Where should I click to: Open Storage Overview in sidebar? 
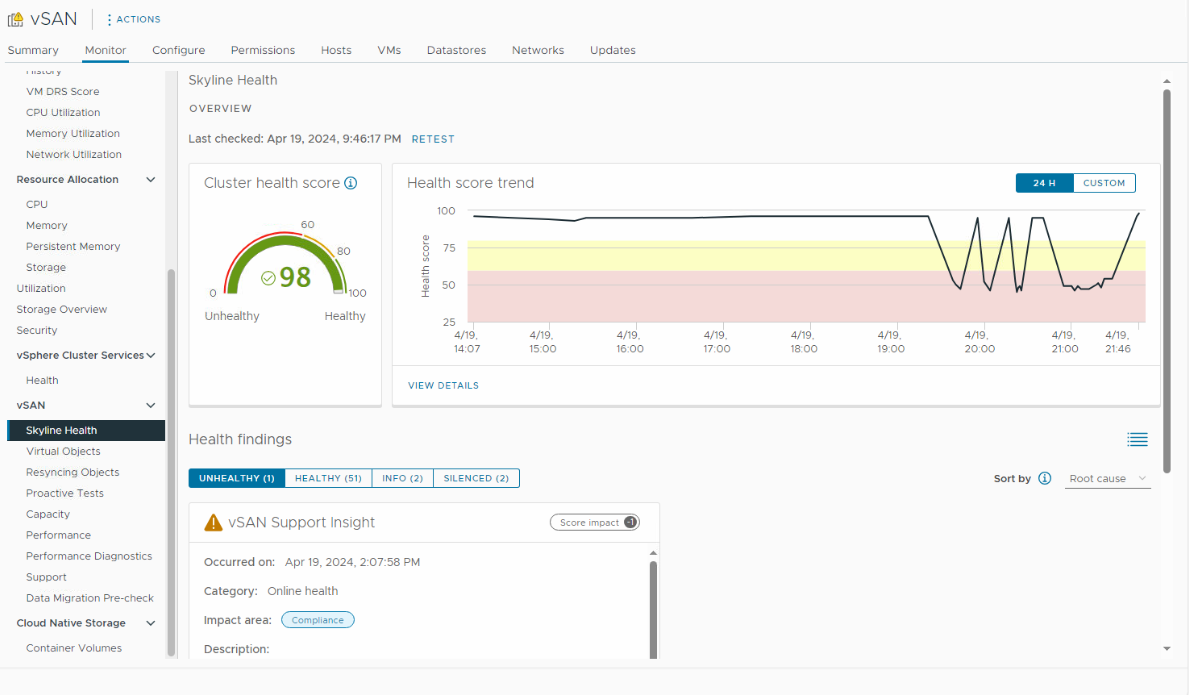coord(61,309)
